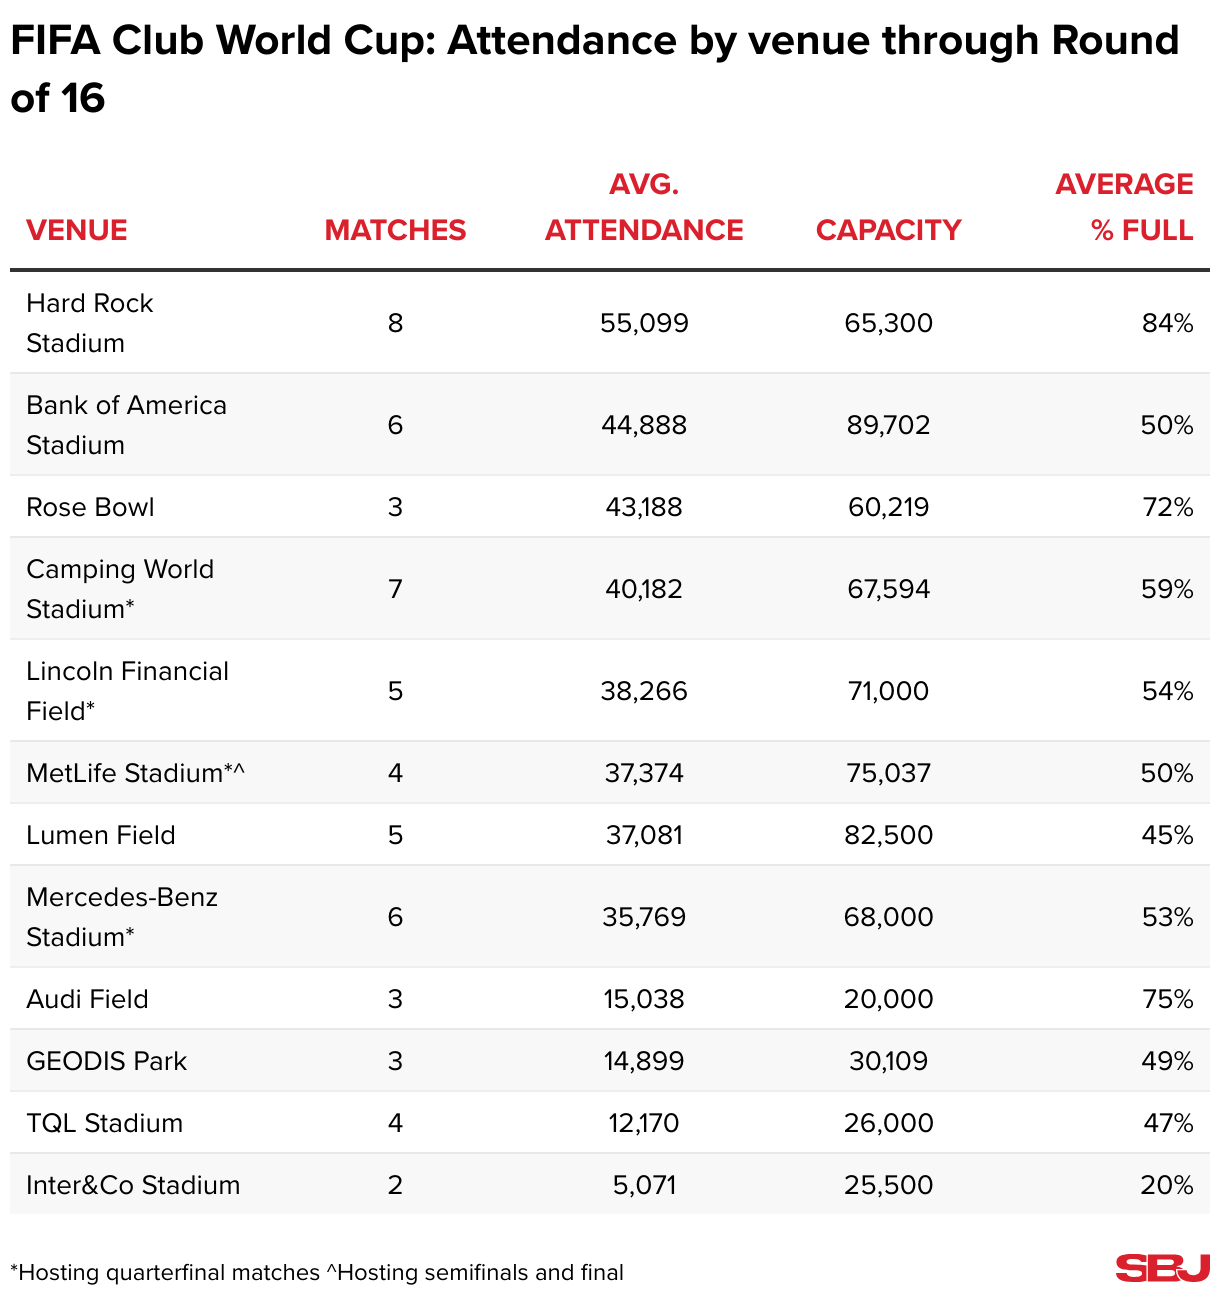Viewport: 1220px width, 1300px height.
Task: Select the Rose Bowl venue cell
Action: (x=90, y=507)
